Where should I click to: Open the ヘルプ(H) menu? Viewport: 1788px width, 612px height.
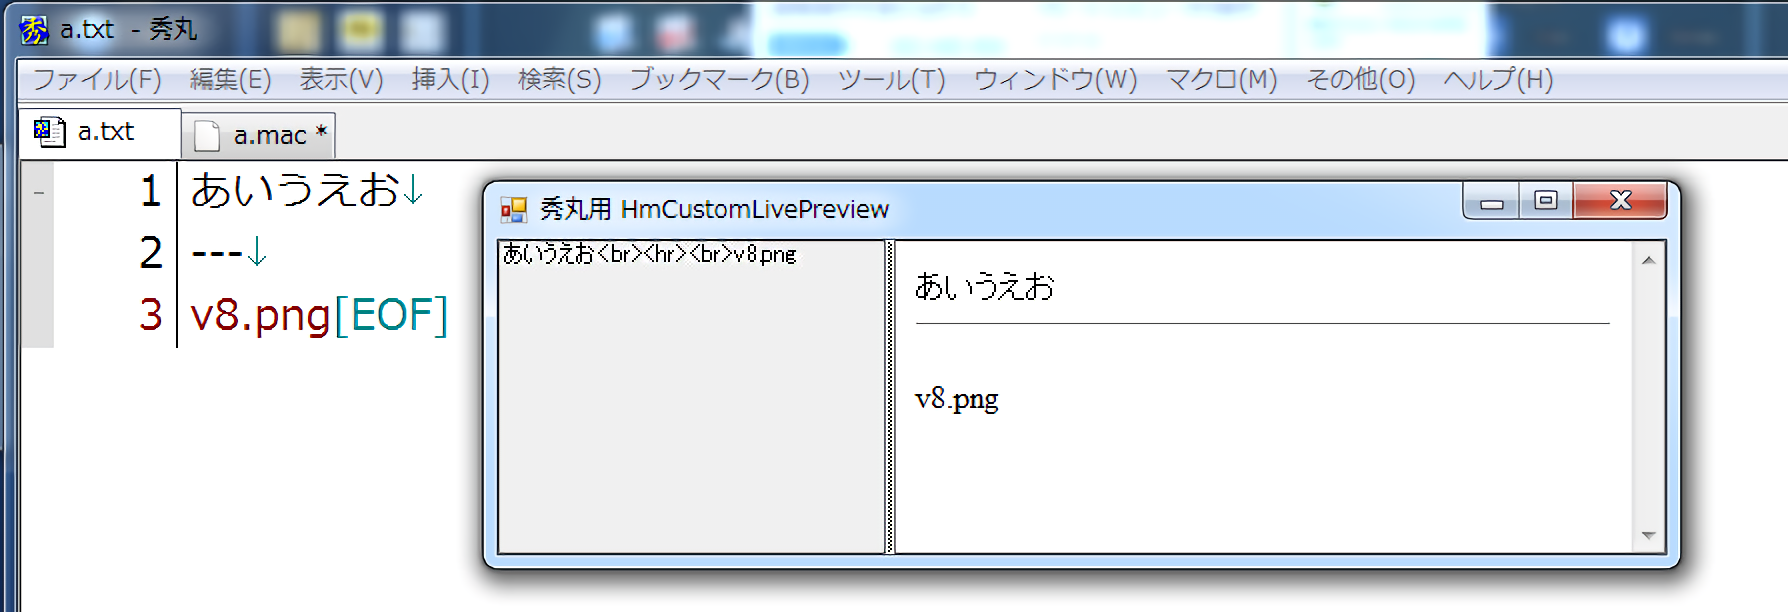coord(1497,80)
